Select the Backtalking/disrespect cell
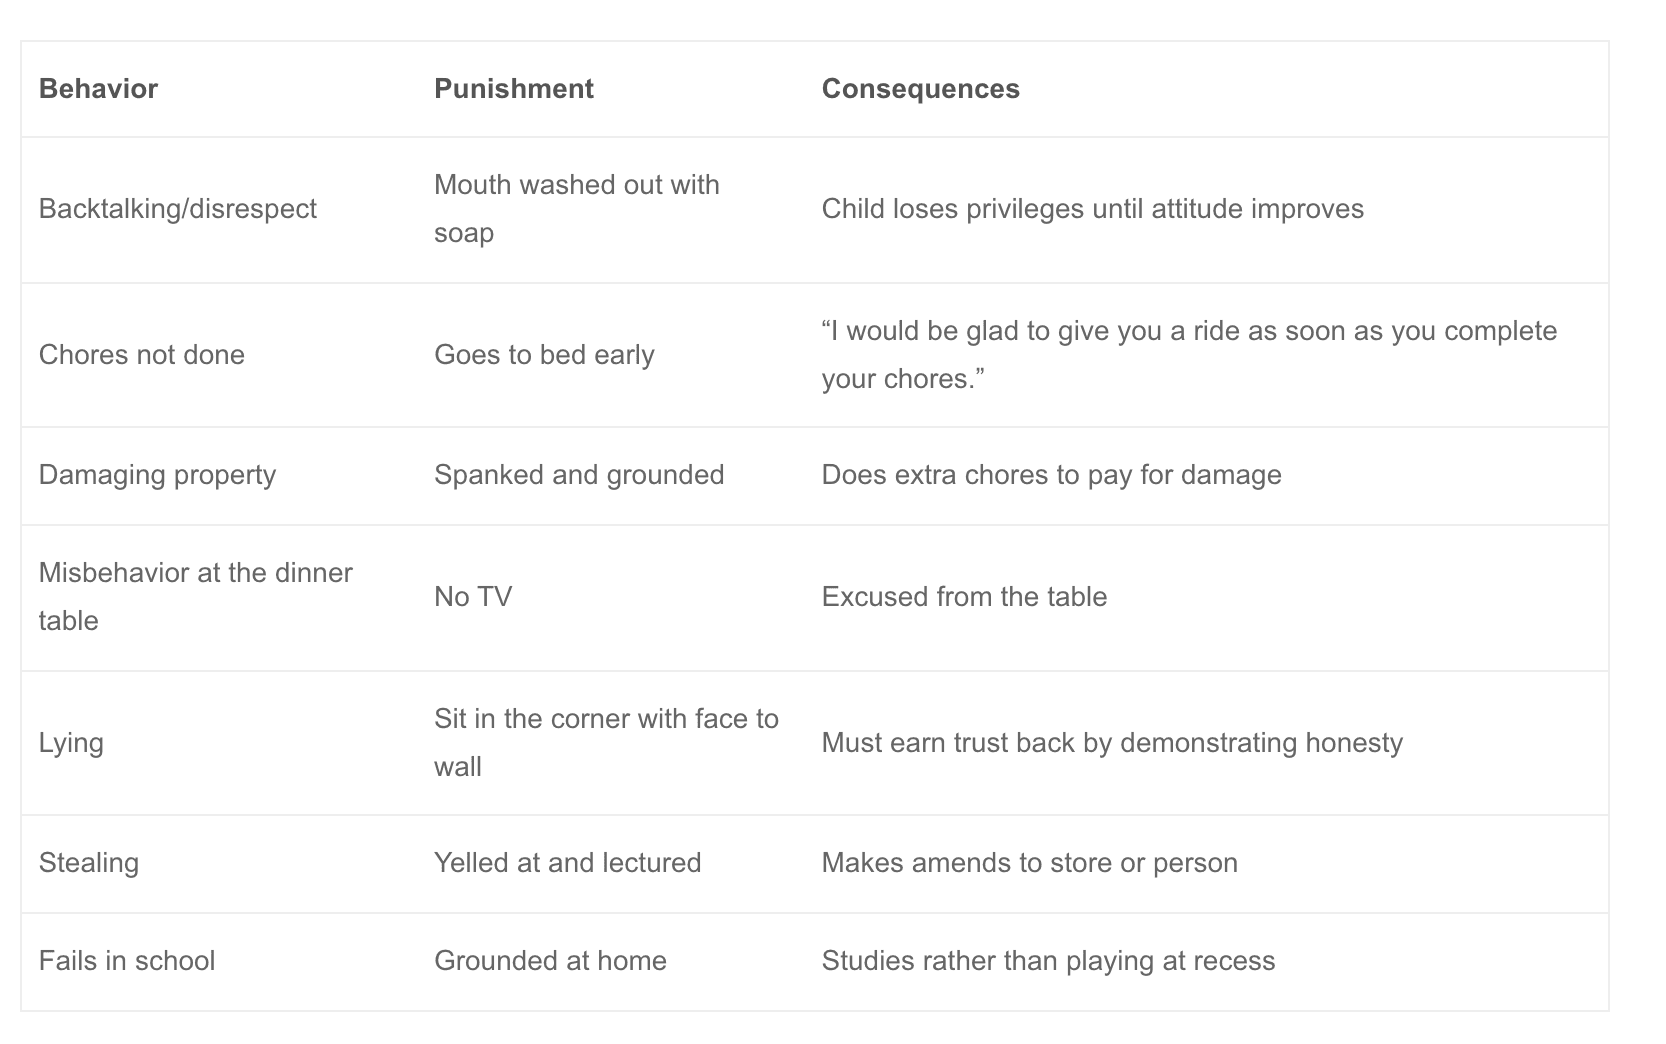Viewport: 1666px width, 1044px height. pos(178,209)
